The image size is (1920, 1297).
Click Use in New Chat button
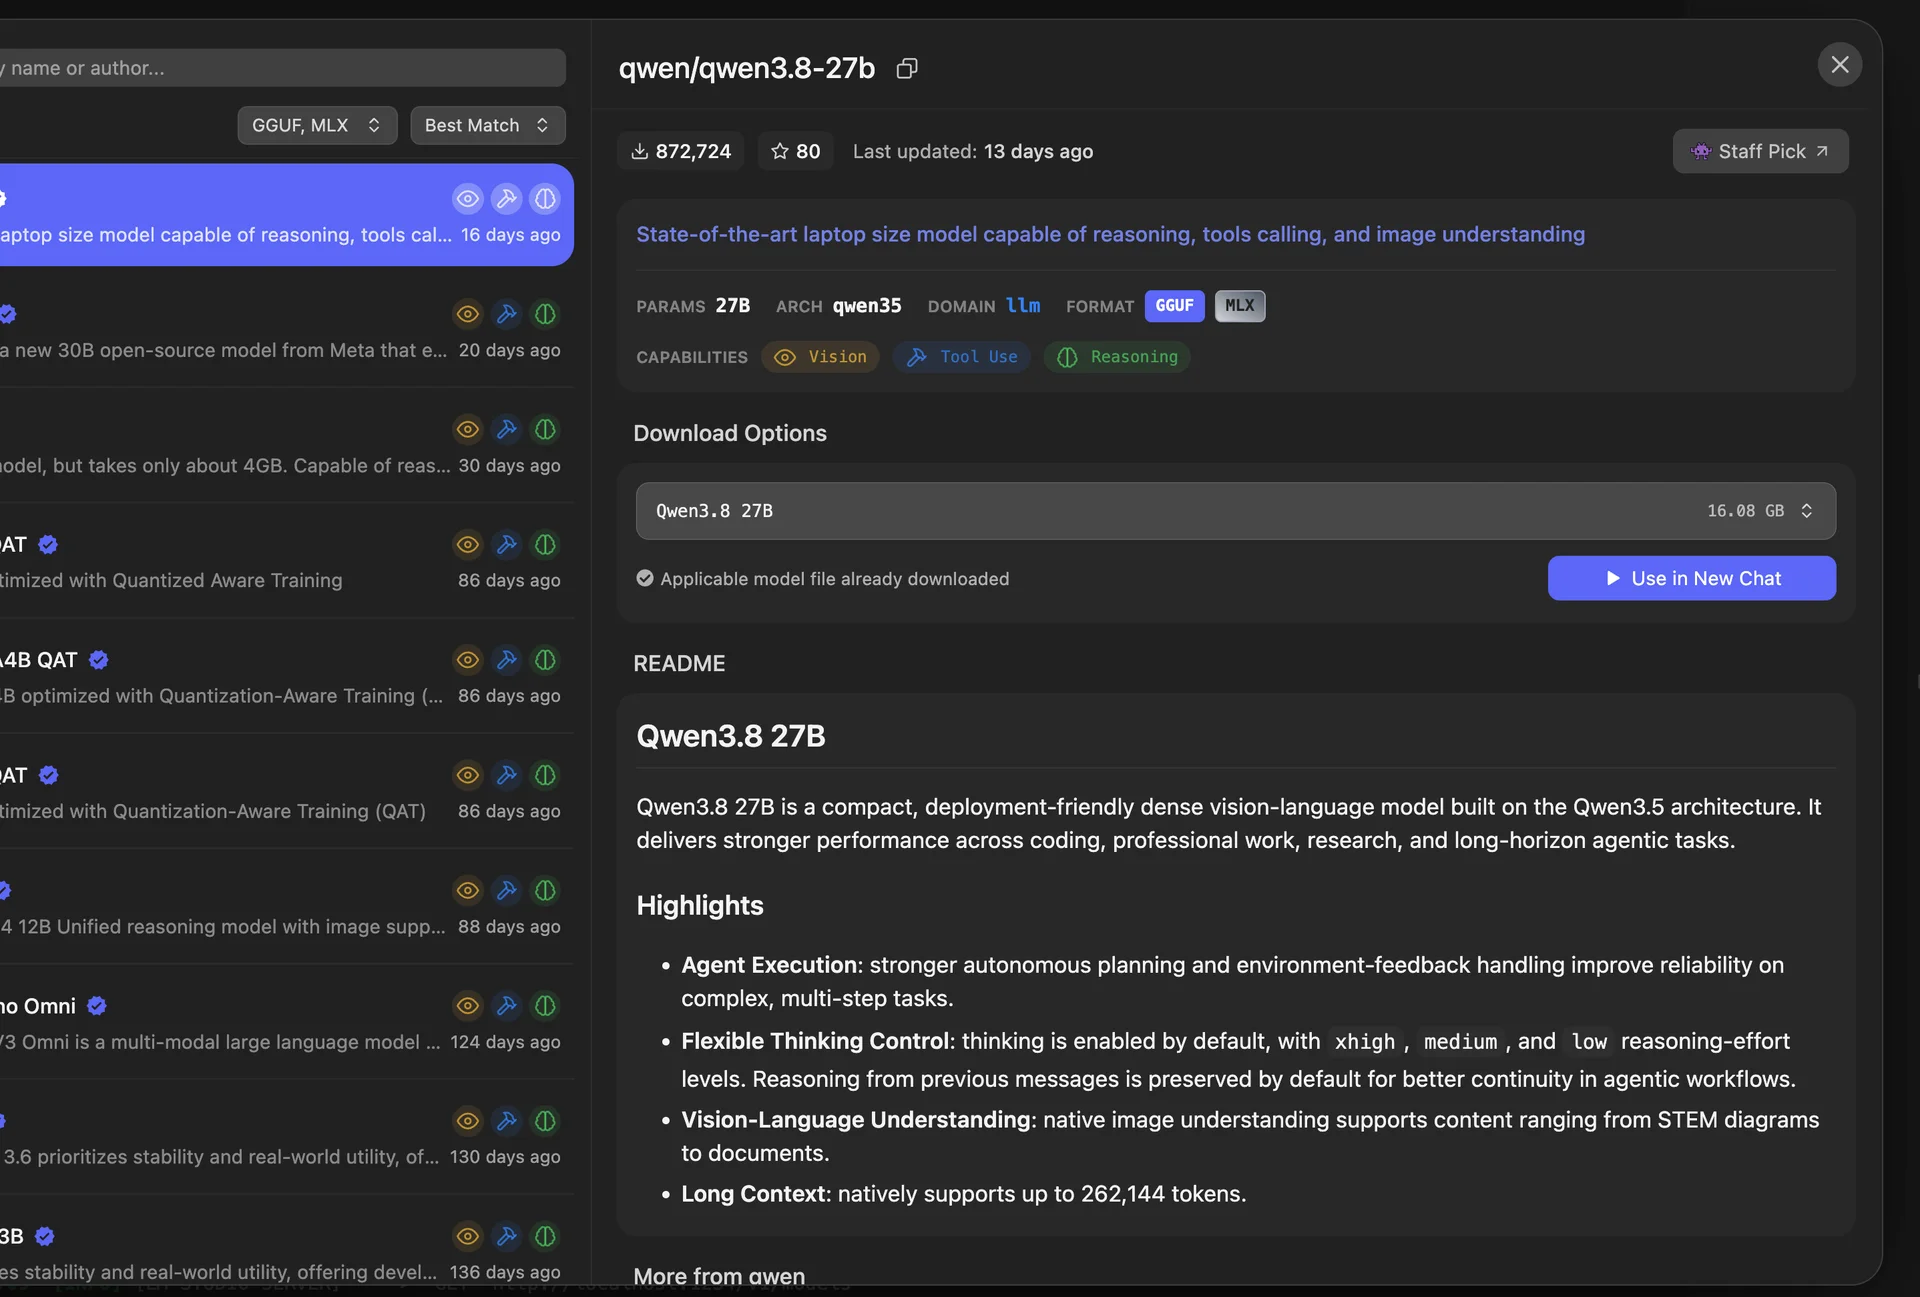pyautogui.click(x=1692, y=578)
